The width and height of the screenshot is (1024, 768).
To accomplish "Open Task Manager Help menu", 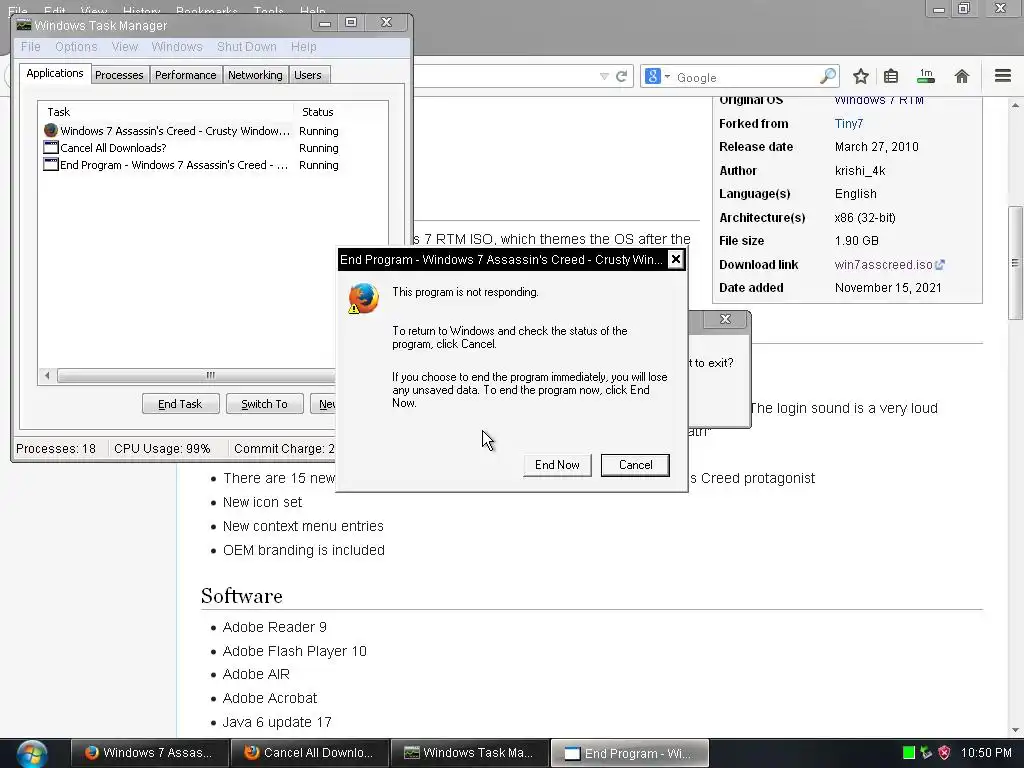I will click(304, 47).
